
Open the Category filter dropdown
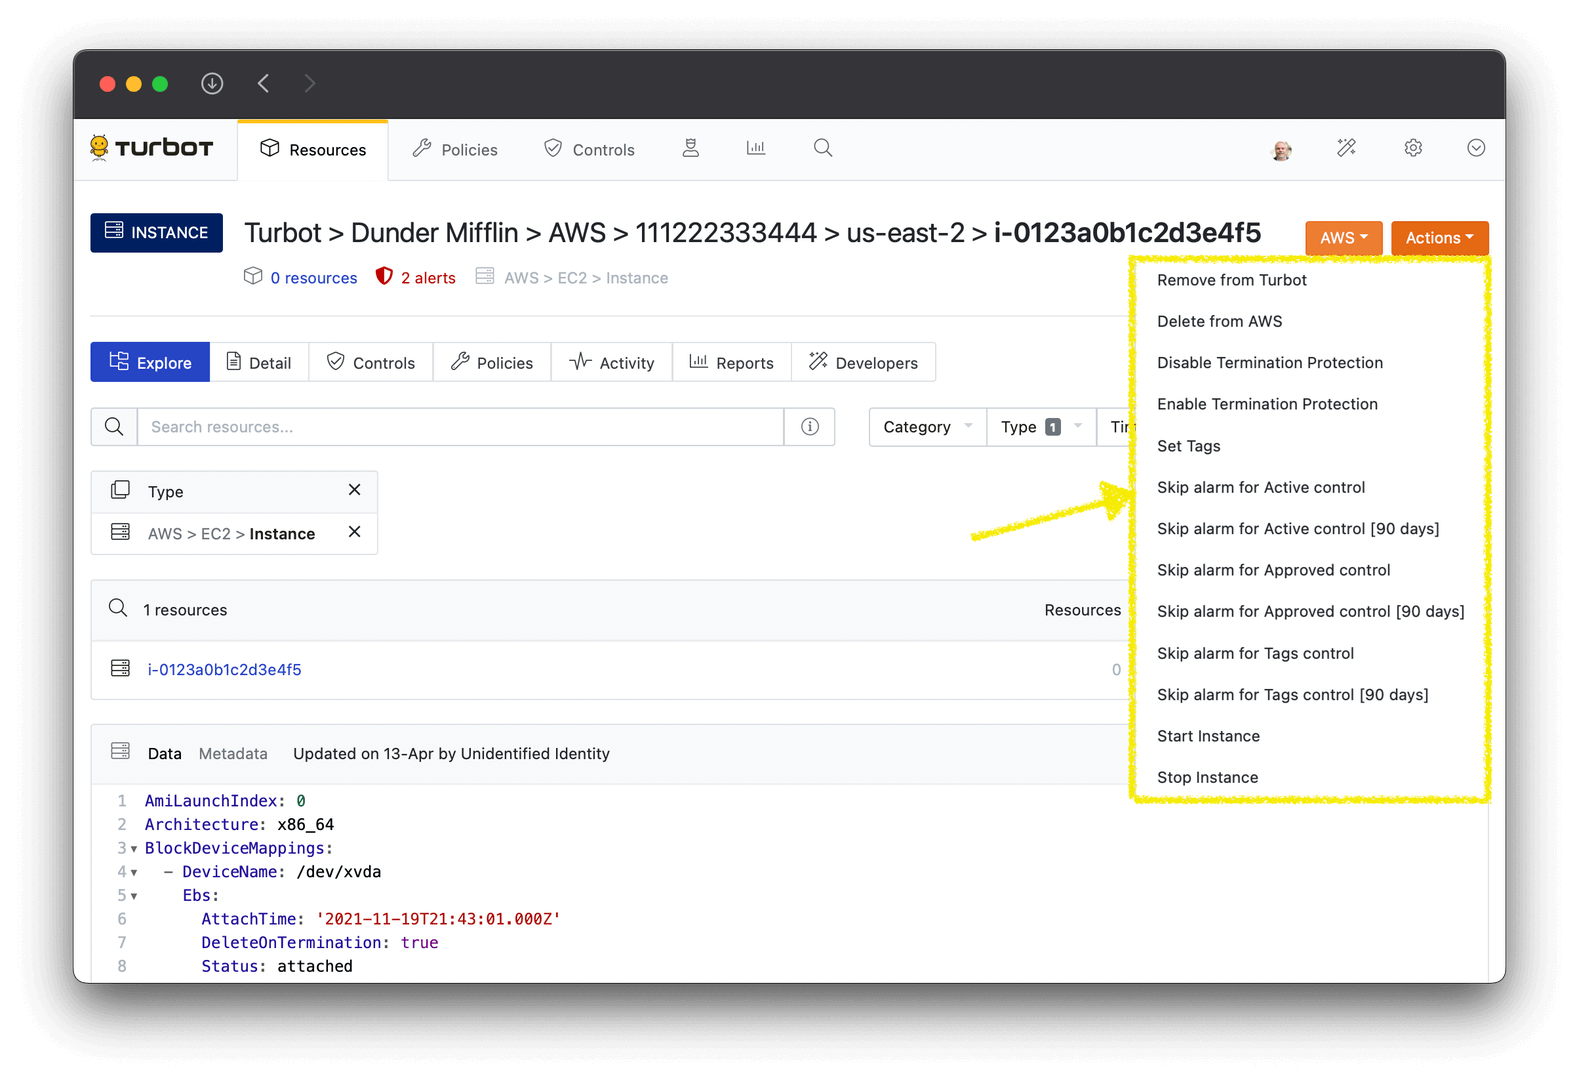[927, 427]
